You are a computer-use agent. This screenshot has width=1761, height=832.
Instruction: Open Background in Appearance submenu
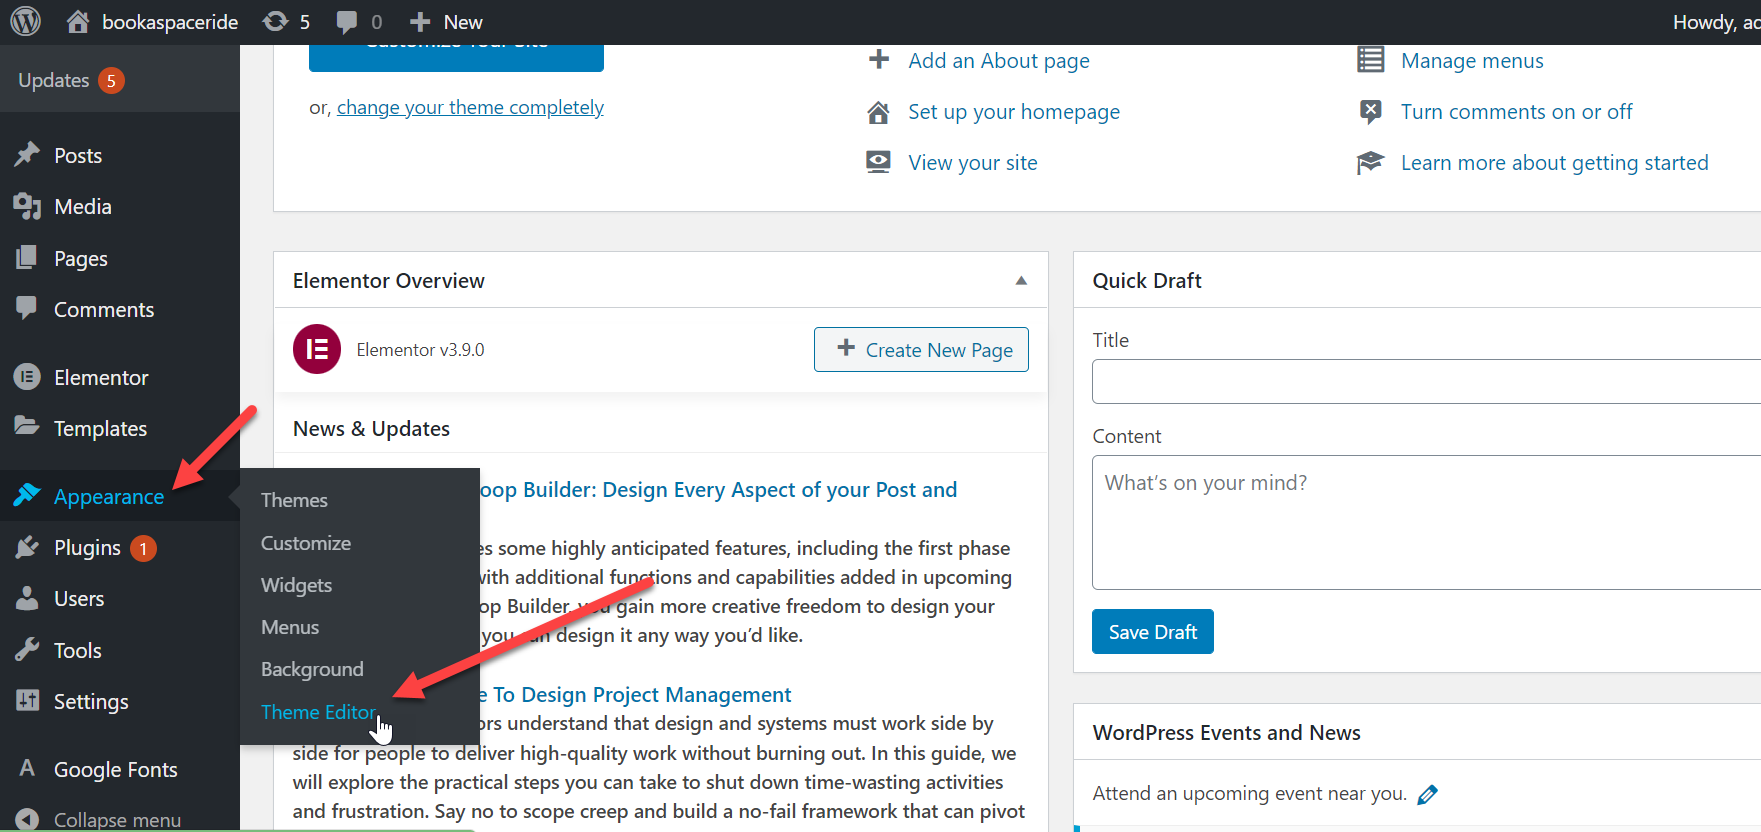pyautogui.click(x=312, y=669)
